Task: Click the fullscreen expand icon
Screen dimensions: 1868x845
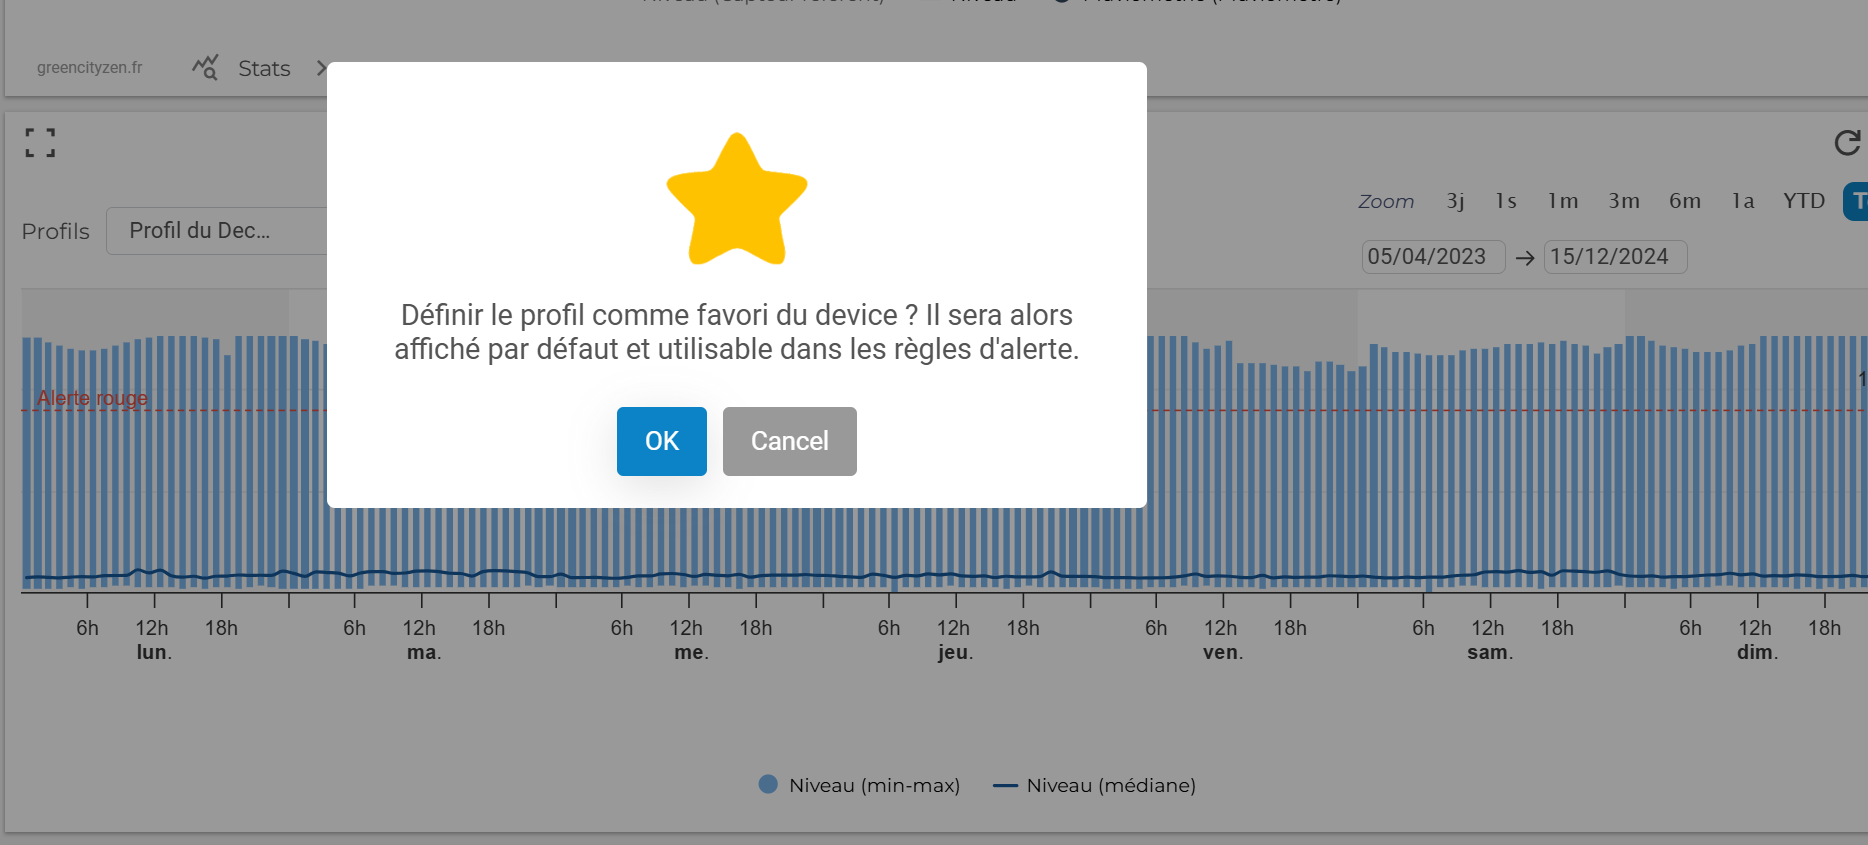Action: pos(40,143)
